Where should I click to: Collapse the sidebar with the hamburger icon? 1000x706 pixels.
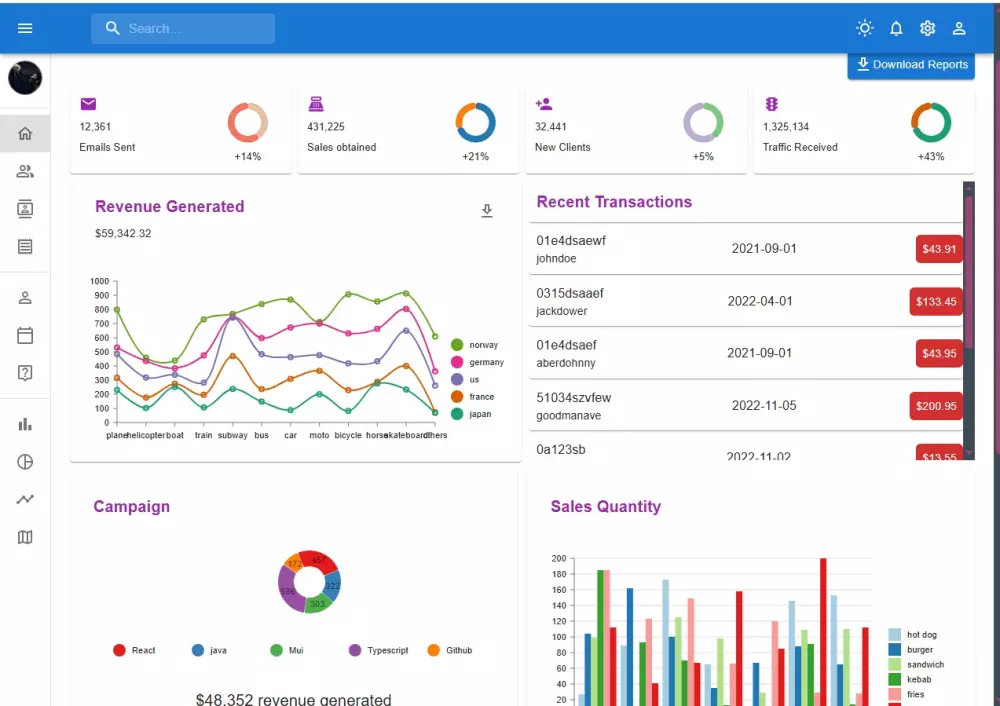coord(26,26)
